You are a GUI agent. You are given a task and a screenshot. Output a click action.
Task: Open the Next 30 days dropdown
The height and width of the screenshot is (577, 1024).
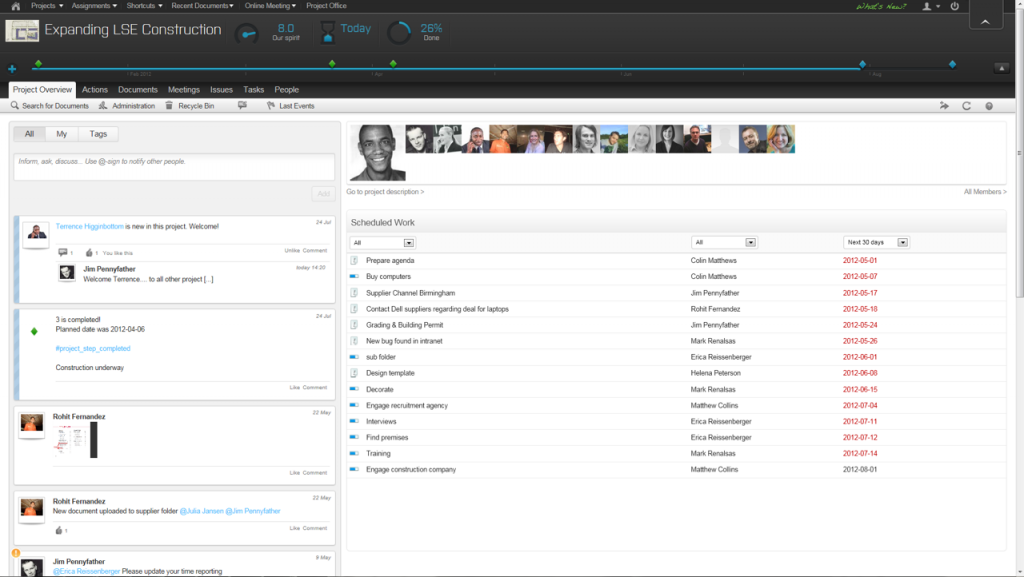[x=903, y=242]
